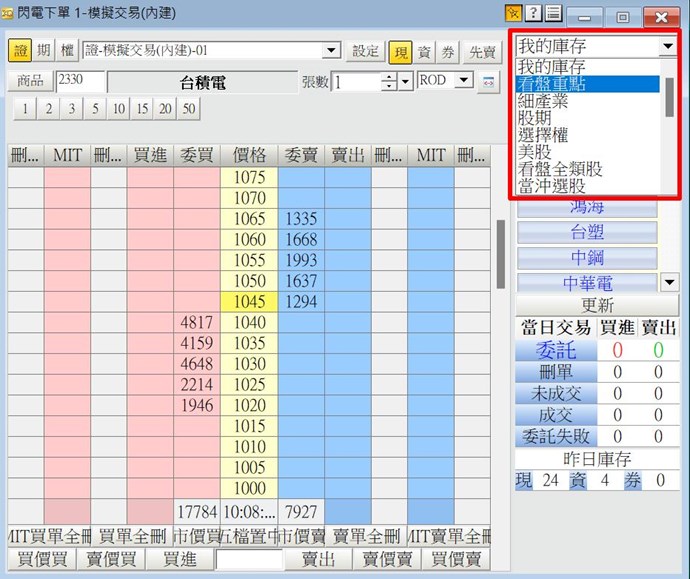Collapse the 我的庫存 watchlist dropdown
The height and width of the screenshot is (579, 690).
coord(667,47)
